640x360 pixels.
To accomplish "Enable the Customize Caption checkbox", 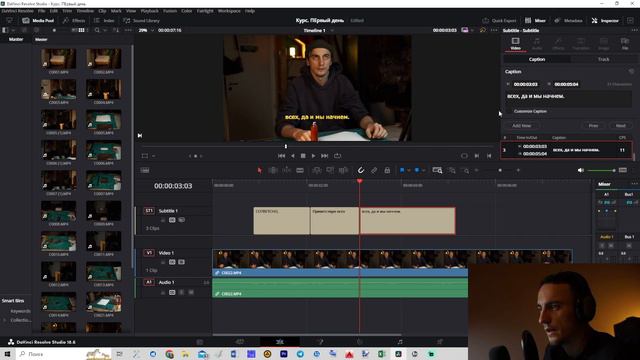I will [x=509, y=111].
